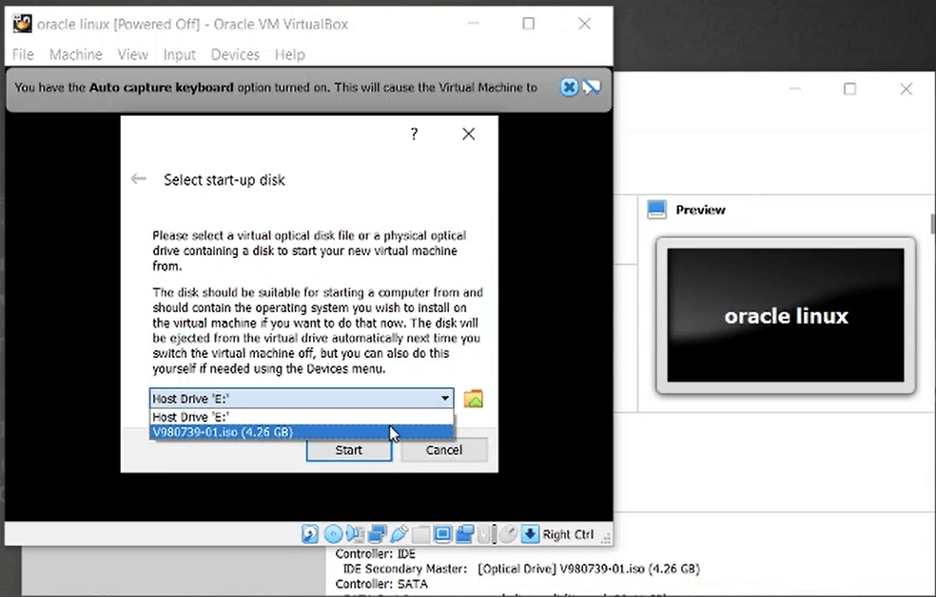936x598 pixels.
Task: Click the oracle linux preview thumbnail
Action: (785, 316)
